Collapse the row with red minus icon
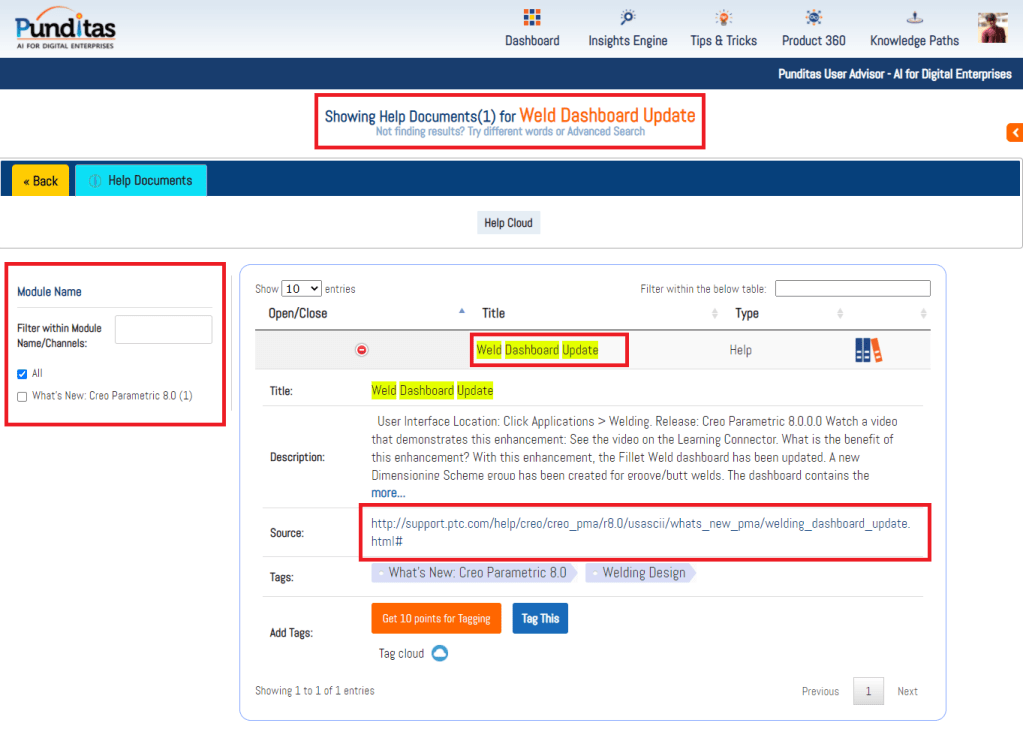Screen dimensions: 1023x732 tap(362, 350)
